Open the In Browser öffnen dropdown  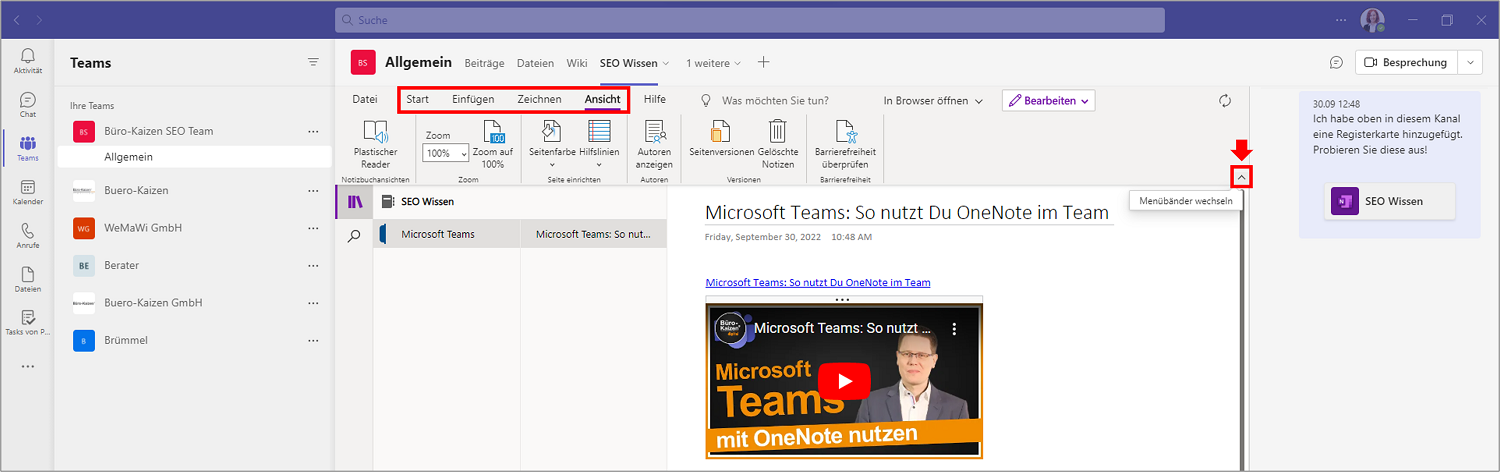click(x=933, y=100)
